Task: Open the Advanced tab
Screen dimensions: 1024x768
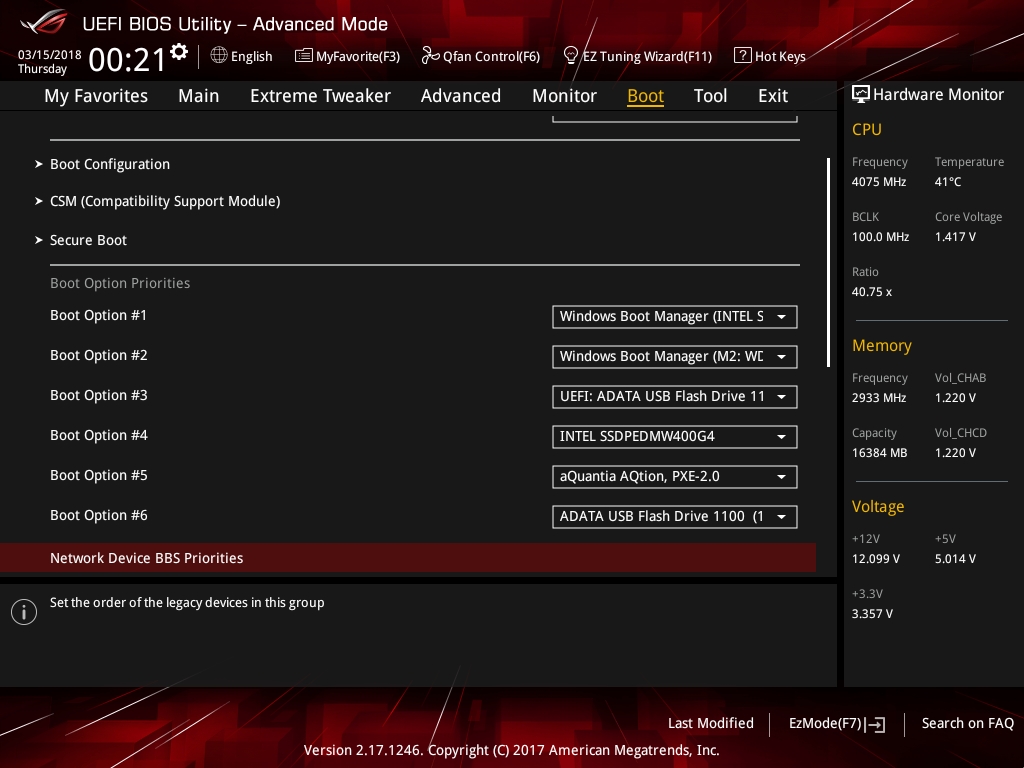Action: (460, 96)
